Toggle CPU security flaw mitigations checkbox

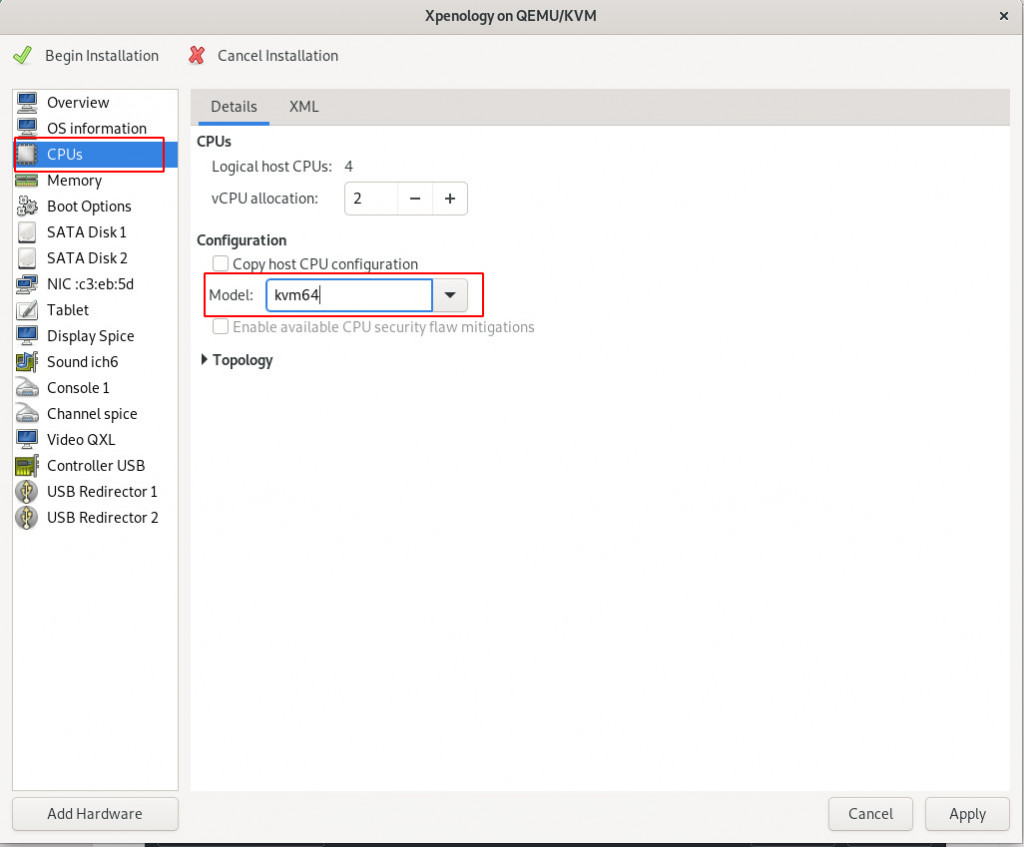[x=221, y=326]
